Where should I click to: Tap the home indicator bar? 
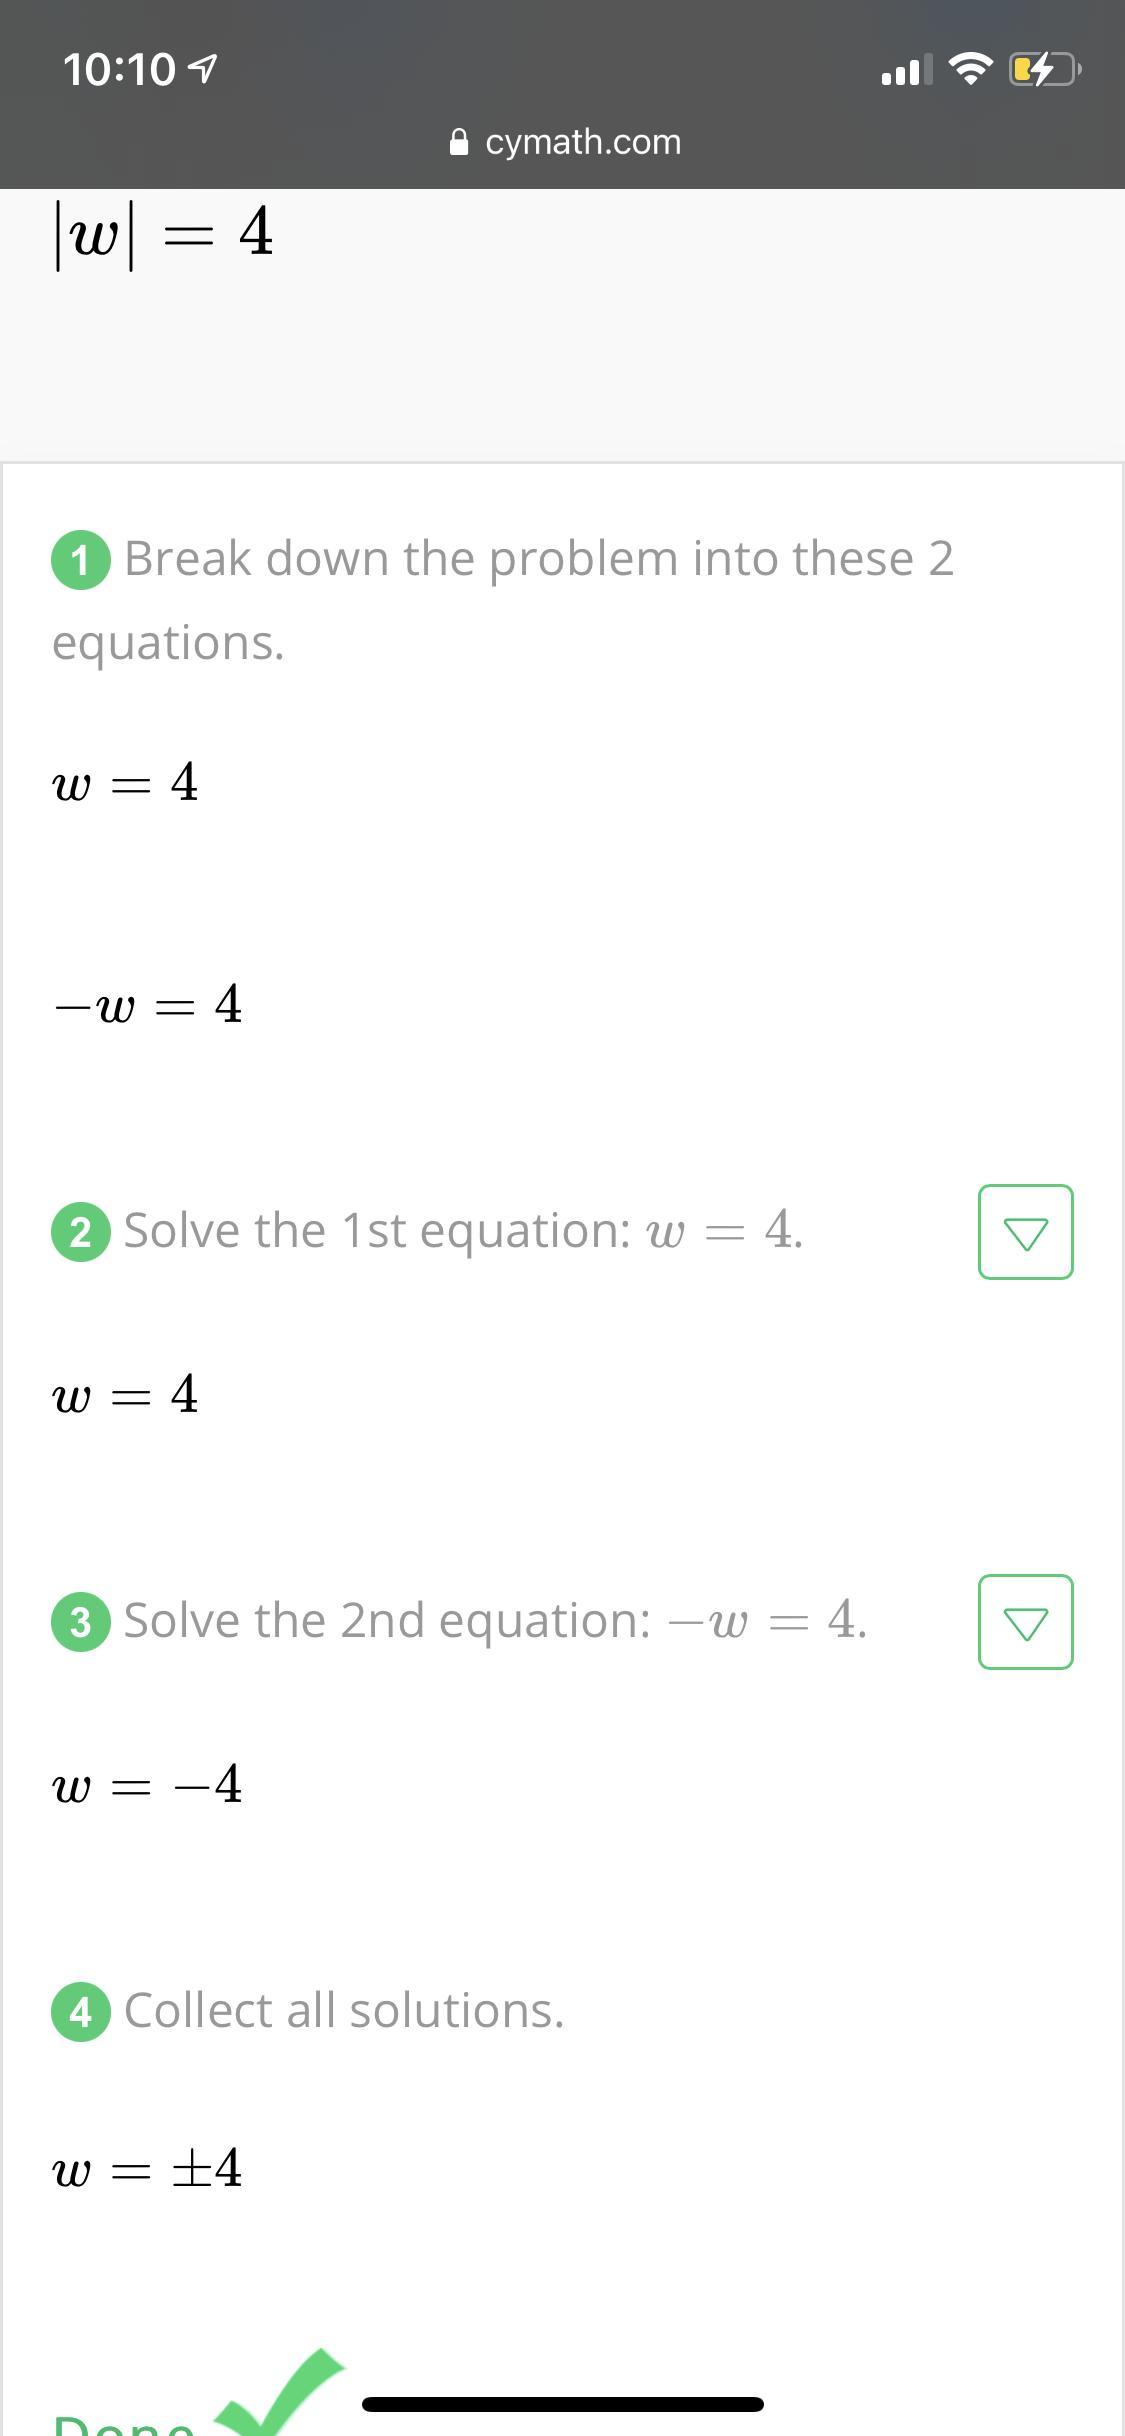[563, 2404]
